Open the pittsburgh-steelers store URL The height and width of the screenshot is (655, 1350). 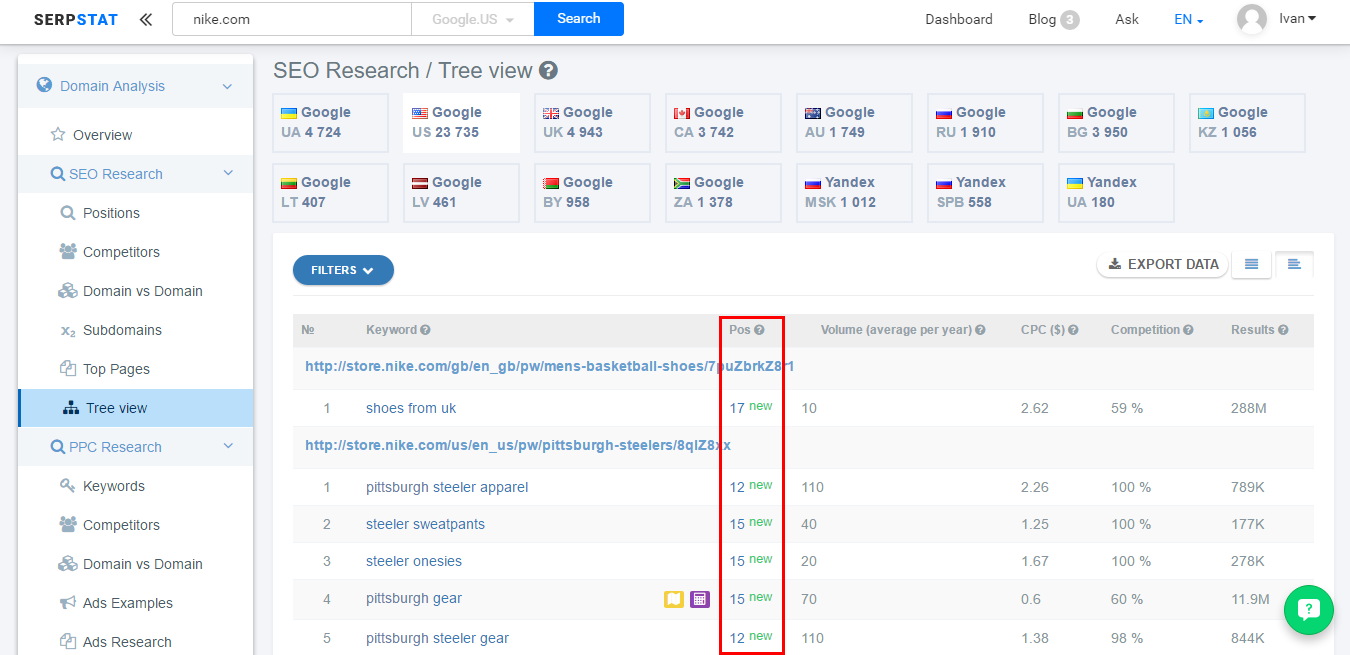pyautogui.click(x=518, y=445)
